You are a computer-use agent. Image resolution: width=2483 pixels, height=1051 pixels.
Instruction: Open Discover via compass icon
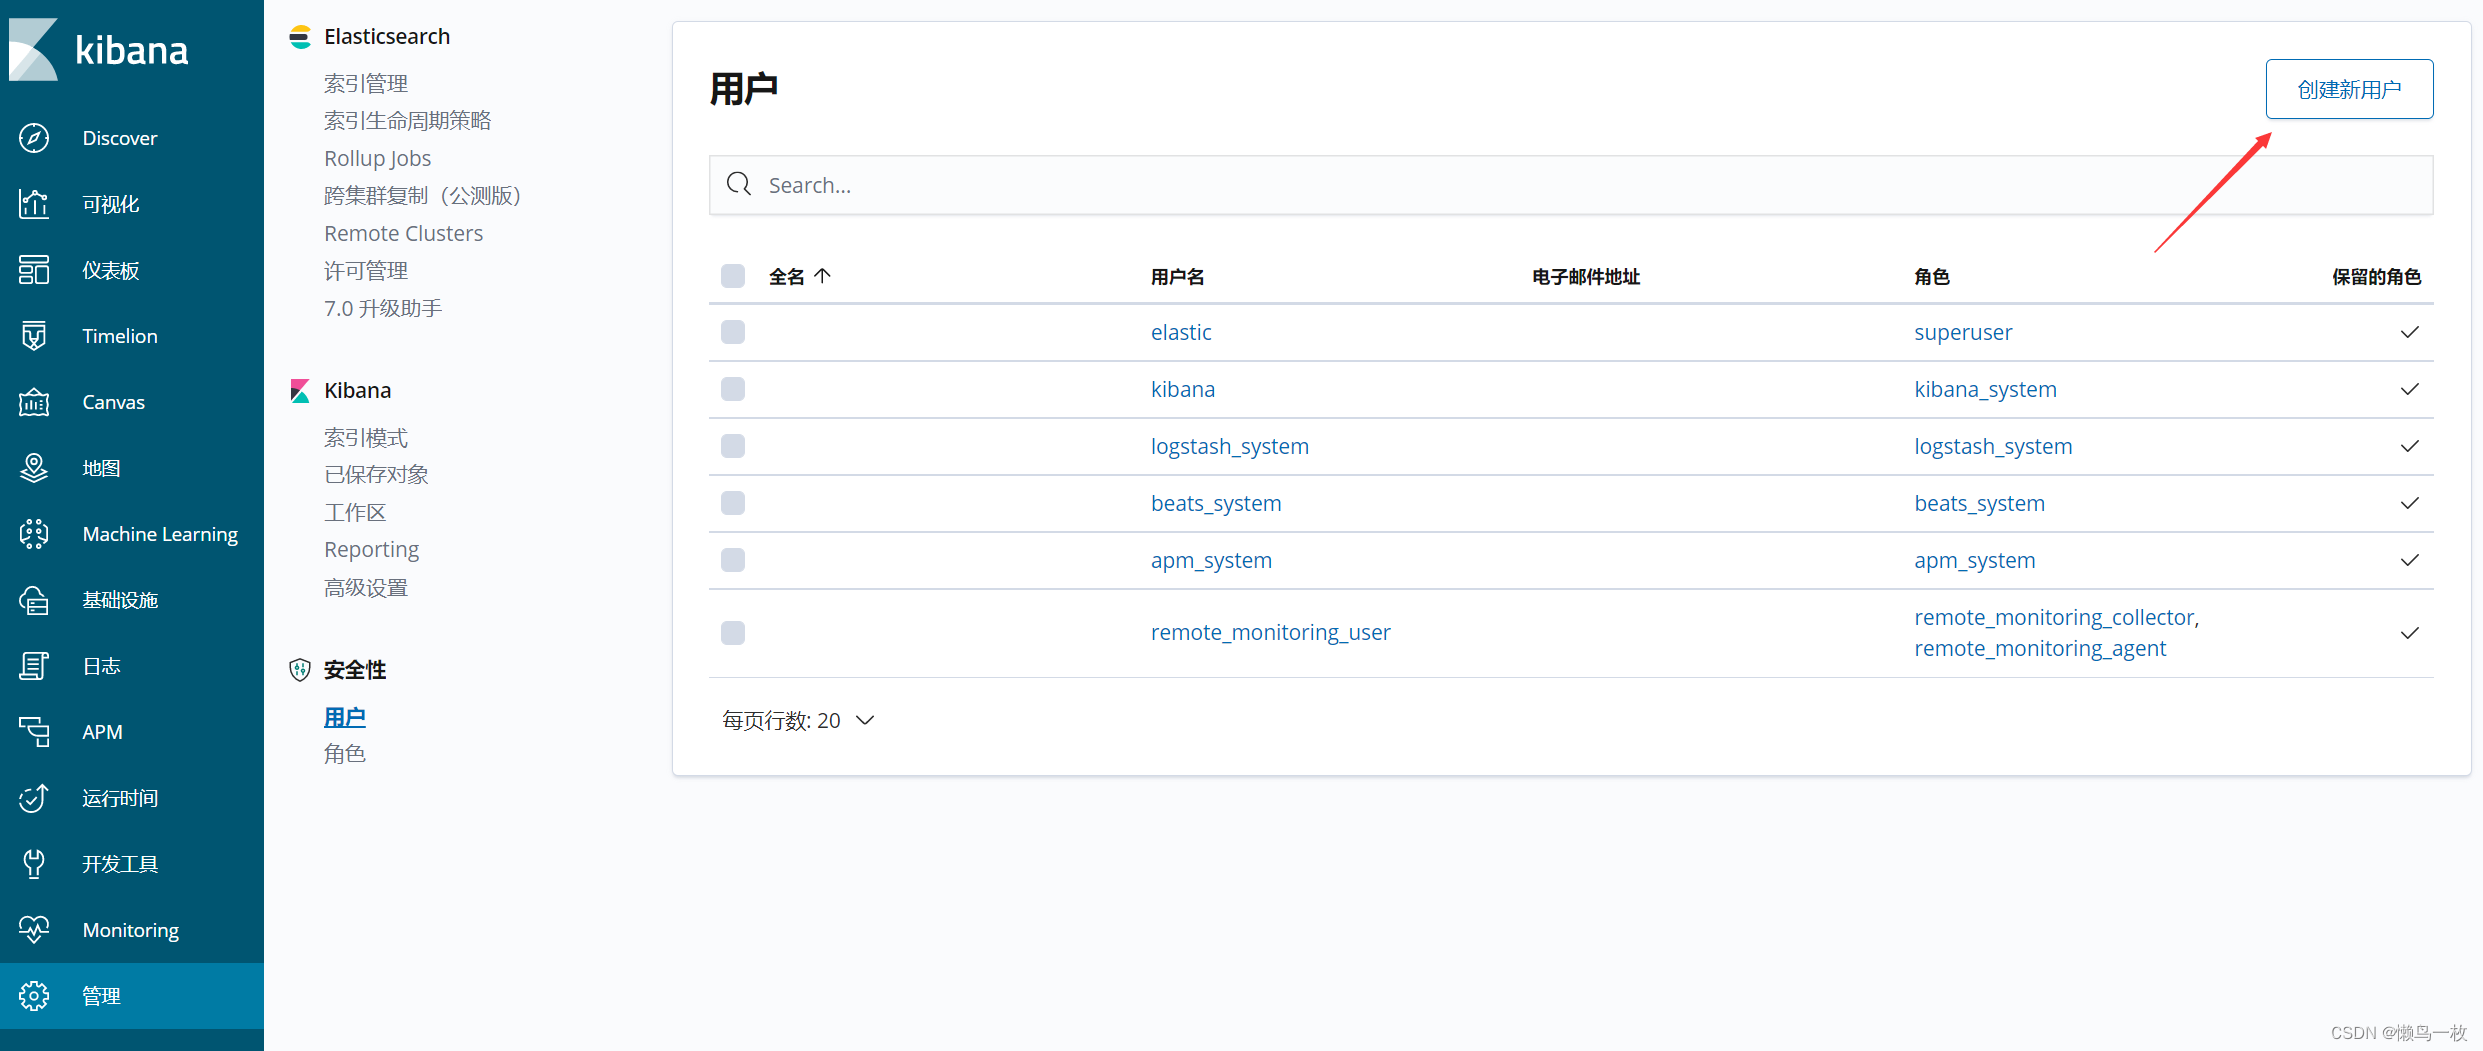point(34,138)
